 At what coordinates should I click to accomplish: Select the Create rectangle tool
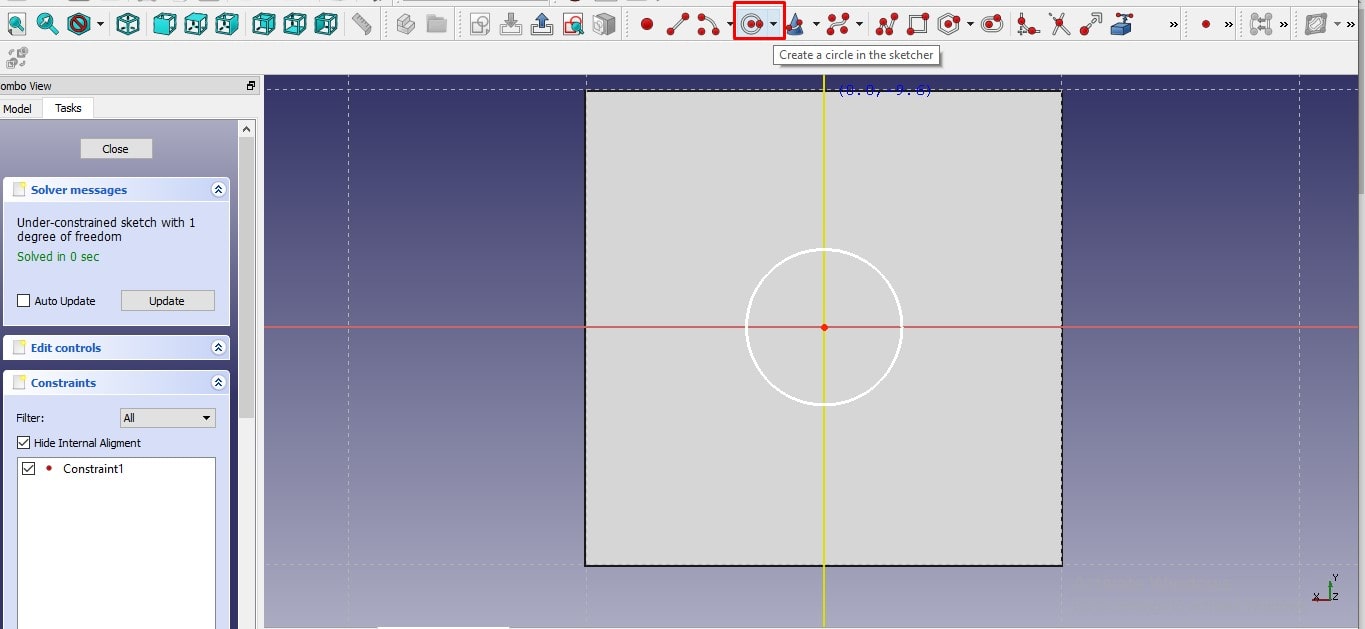(x=918, y=23)
